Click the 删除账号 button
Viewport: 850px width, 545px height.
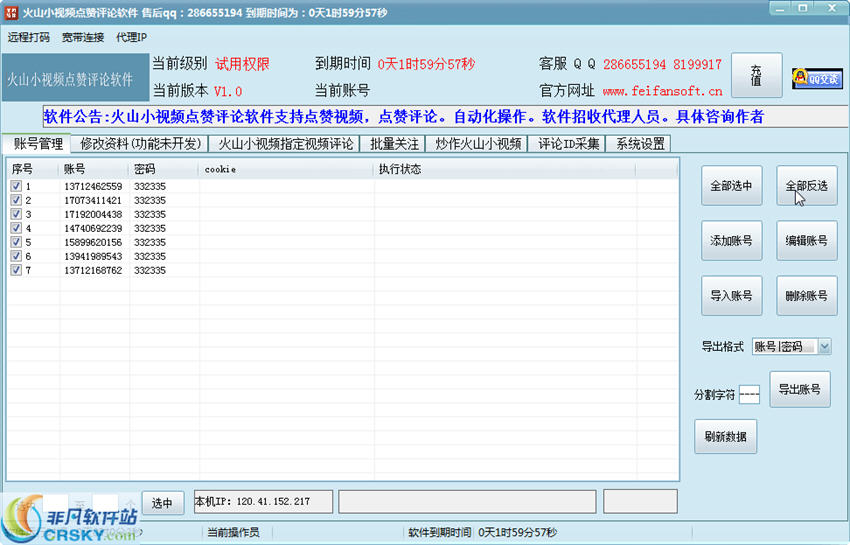(807, 296)
